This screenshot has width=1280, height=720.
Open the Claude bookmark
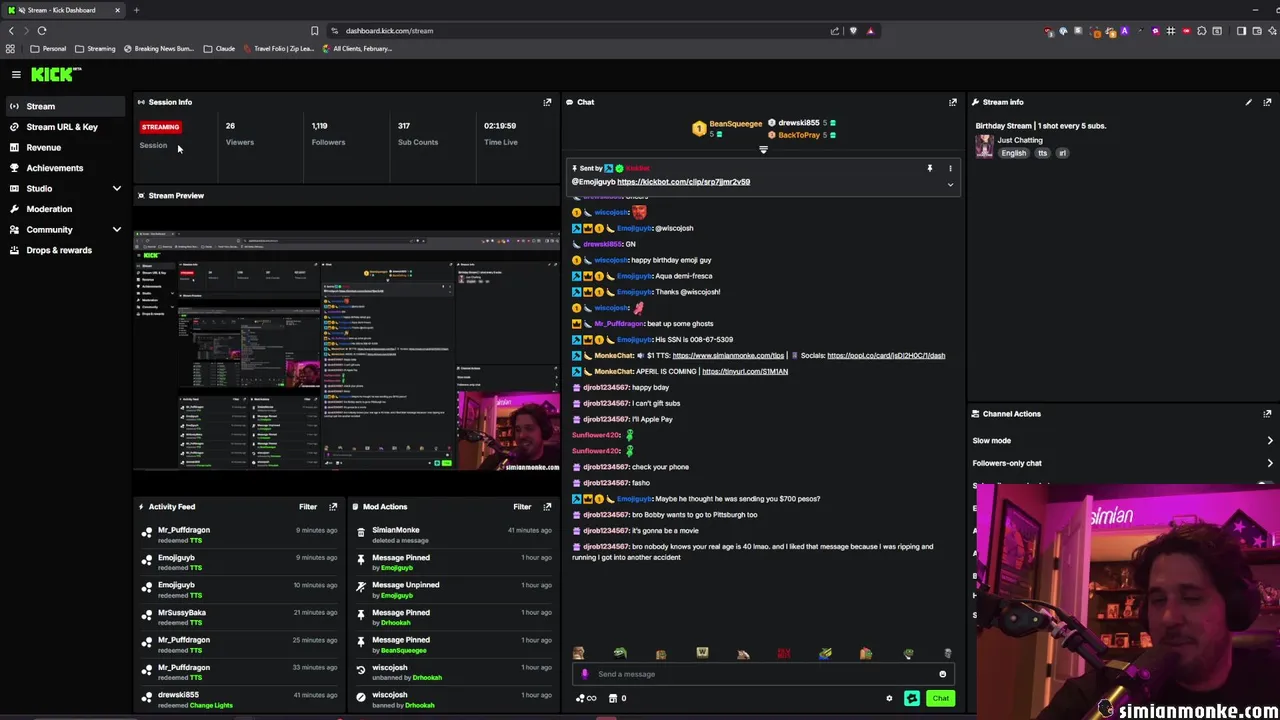pyautogui.click(x=219, y=48)
